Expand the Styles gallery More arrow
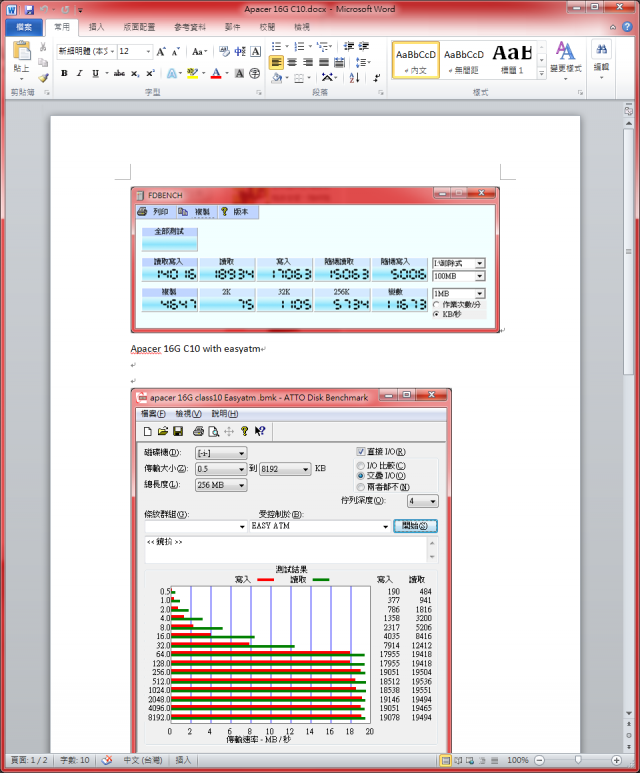Viewport: 640px width, 774px height. coord(542,73)
